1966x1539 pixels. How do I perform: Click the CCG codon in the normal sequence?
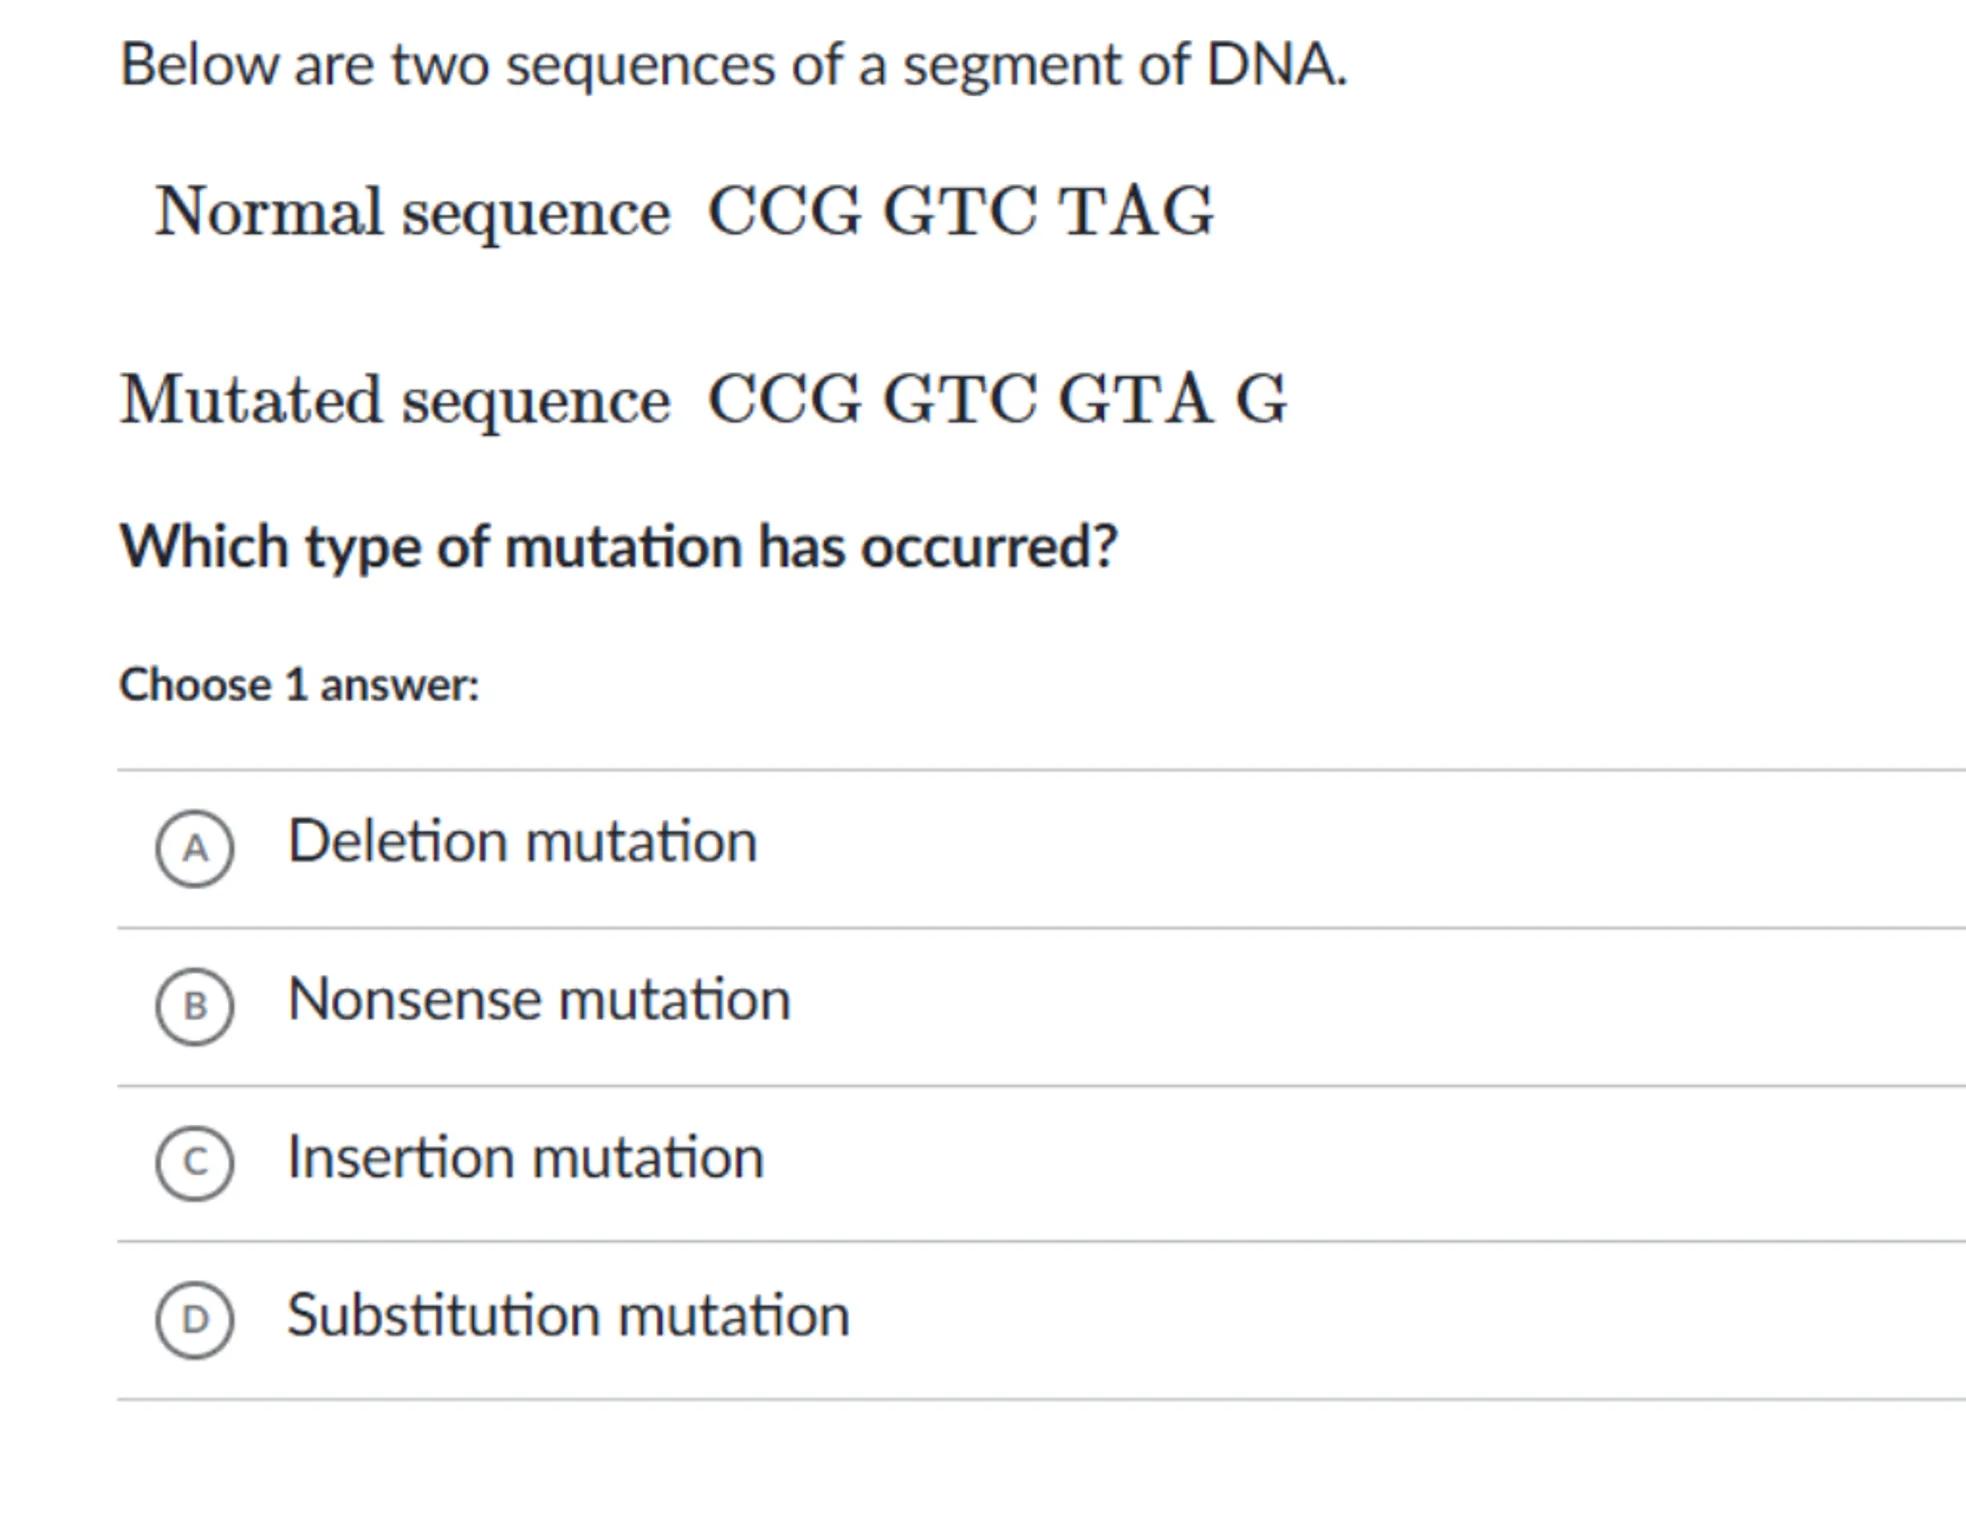(x=785, y=212)
